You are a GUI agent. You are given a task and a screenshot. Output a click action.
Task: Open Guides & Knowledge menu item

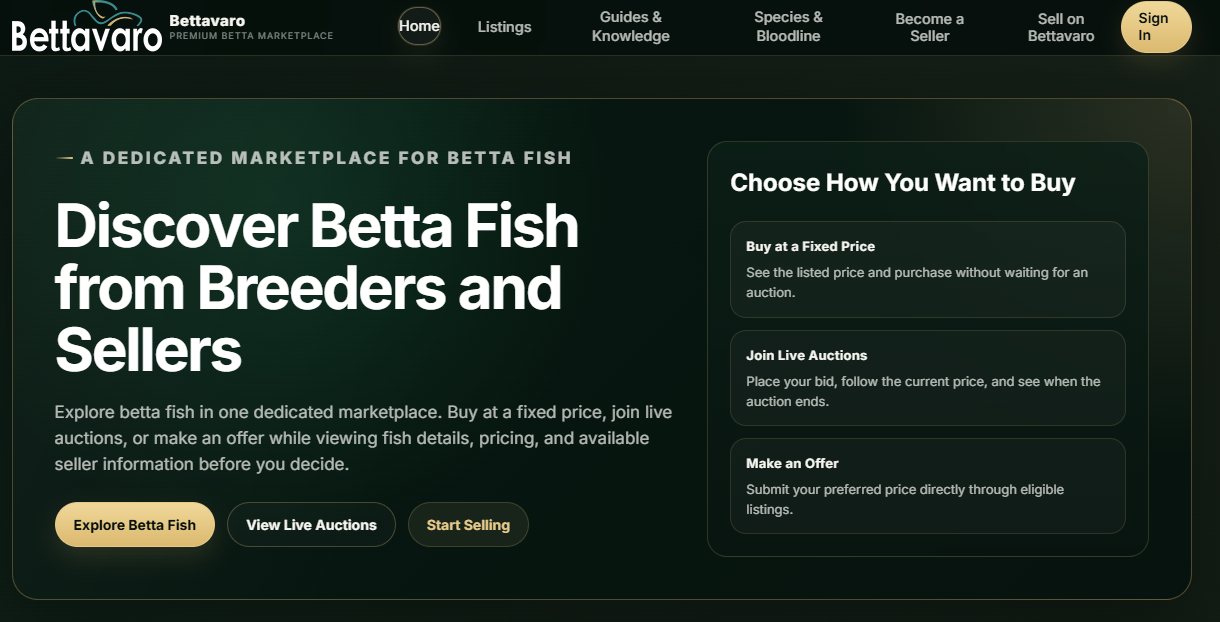pos(631,27)
